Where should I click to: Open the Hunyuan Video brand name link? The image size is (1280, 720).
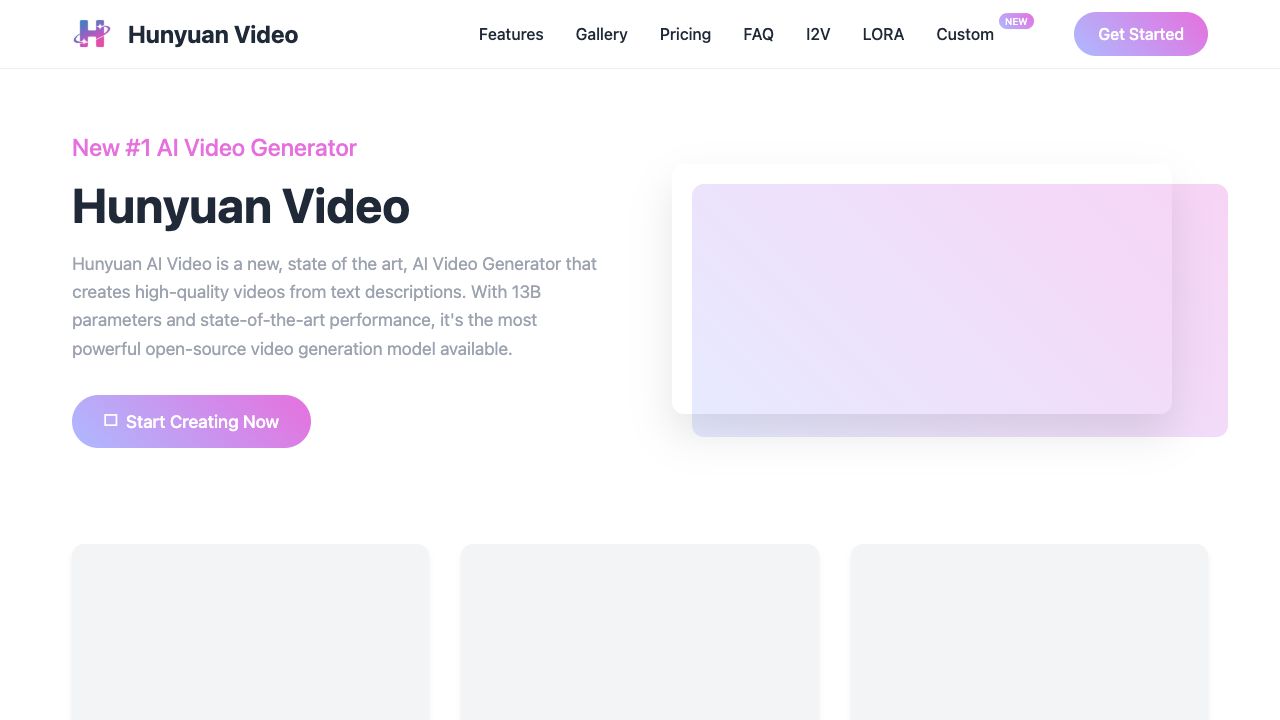(x=213, y=35)
